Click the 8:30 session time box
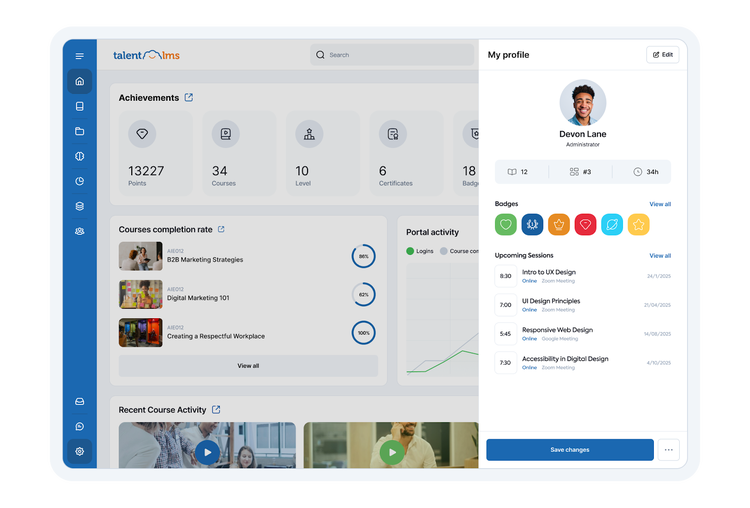 coord(506,276)
